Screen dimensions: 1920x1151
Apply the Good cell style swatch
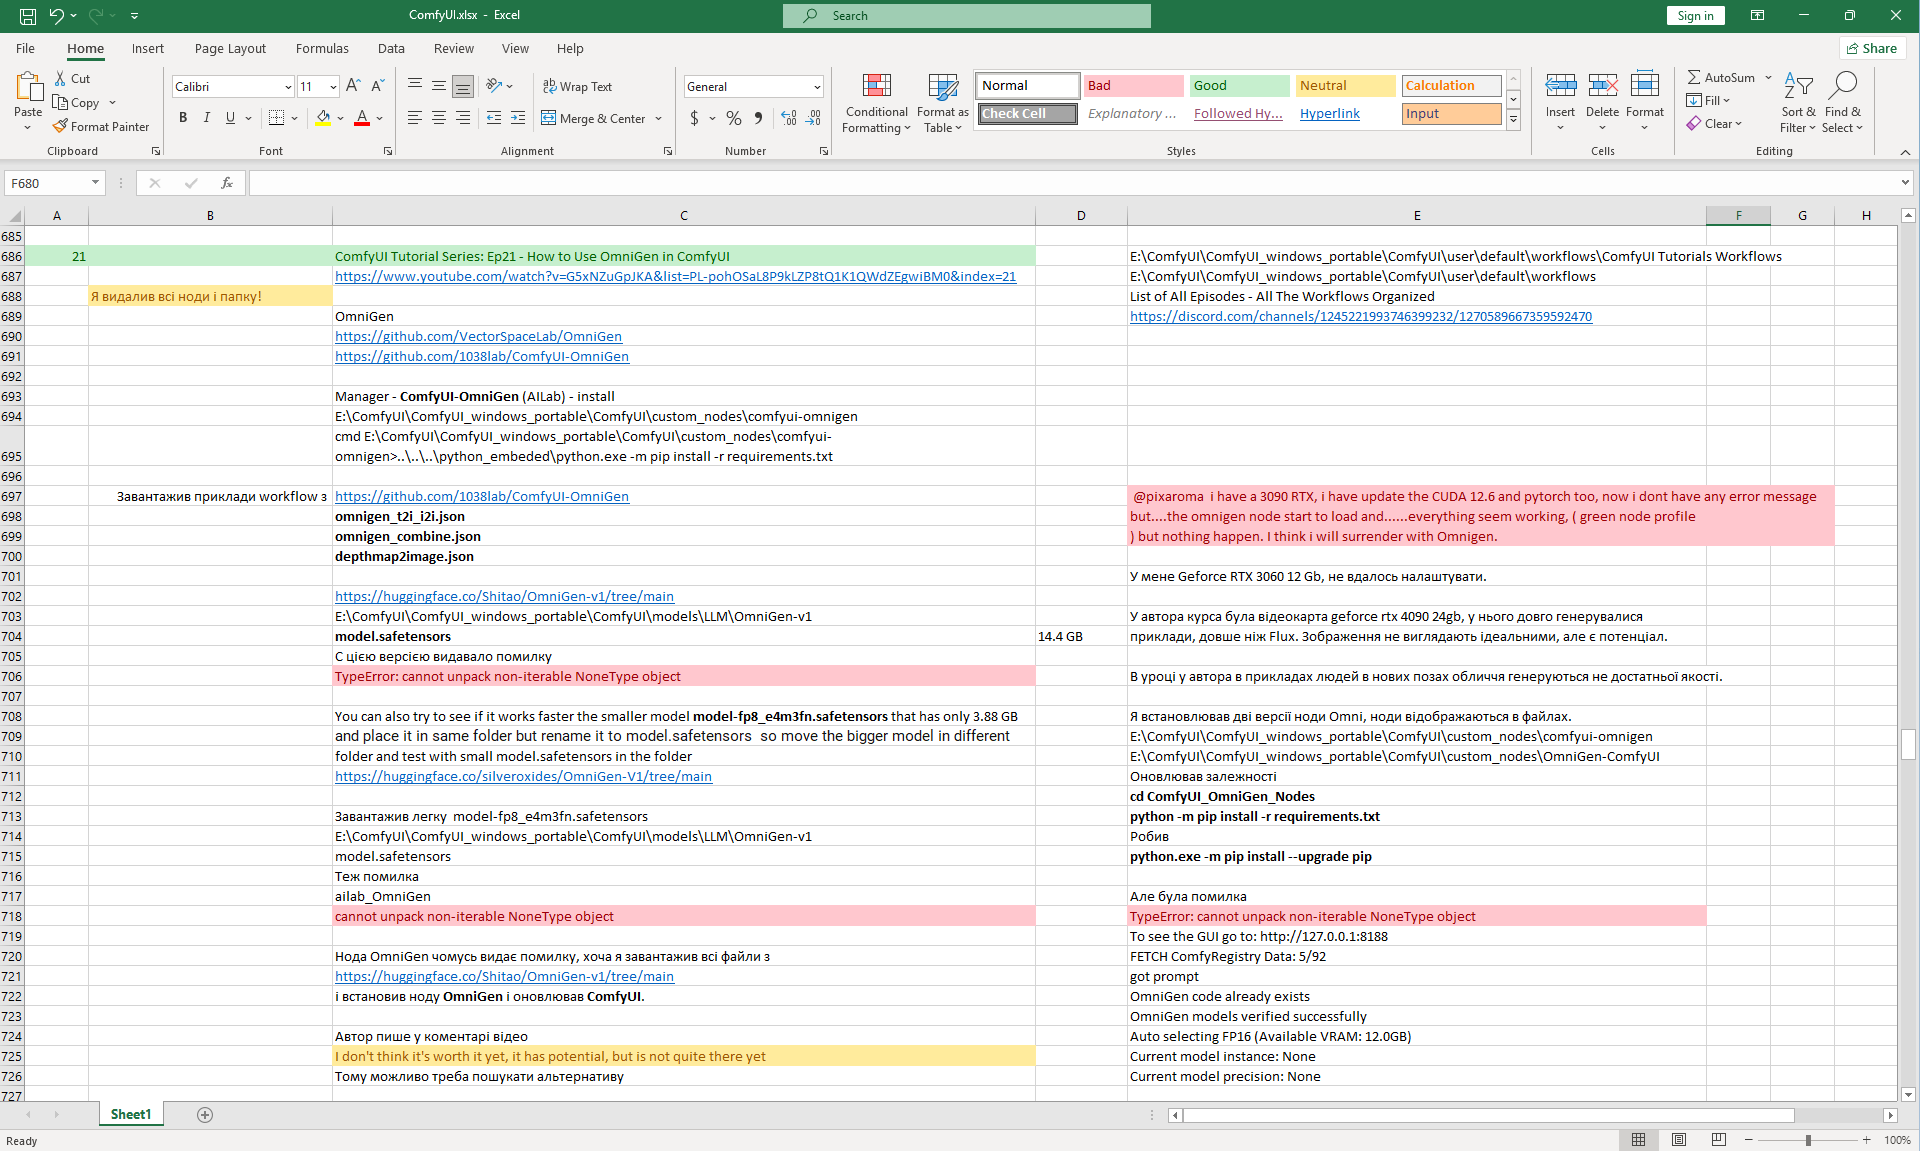pos(1239,86)
